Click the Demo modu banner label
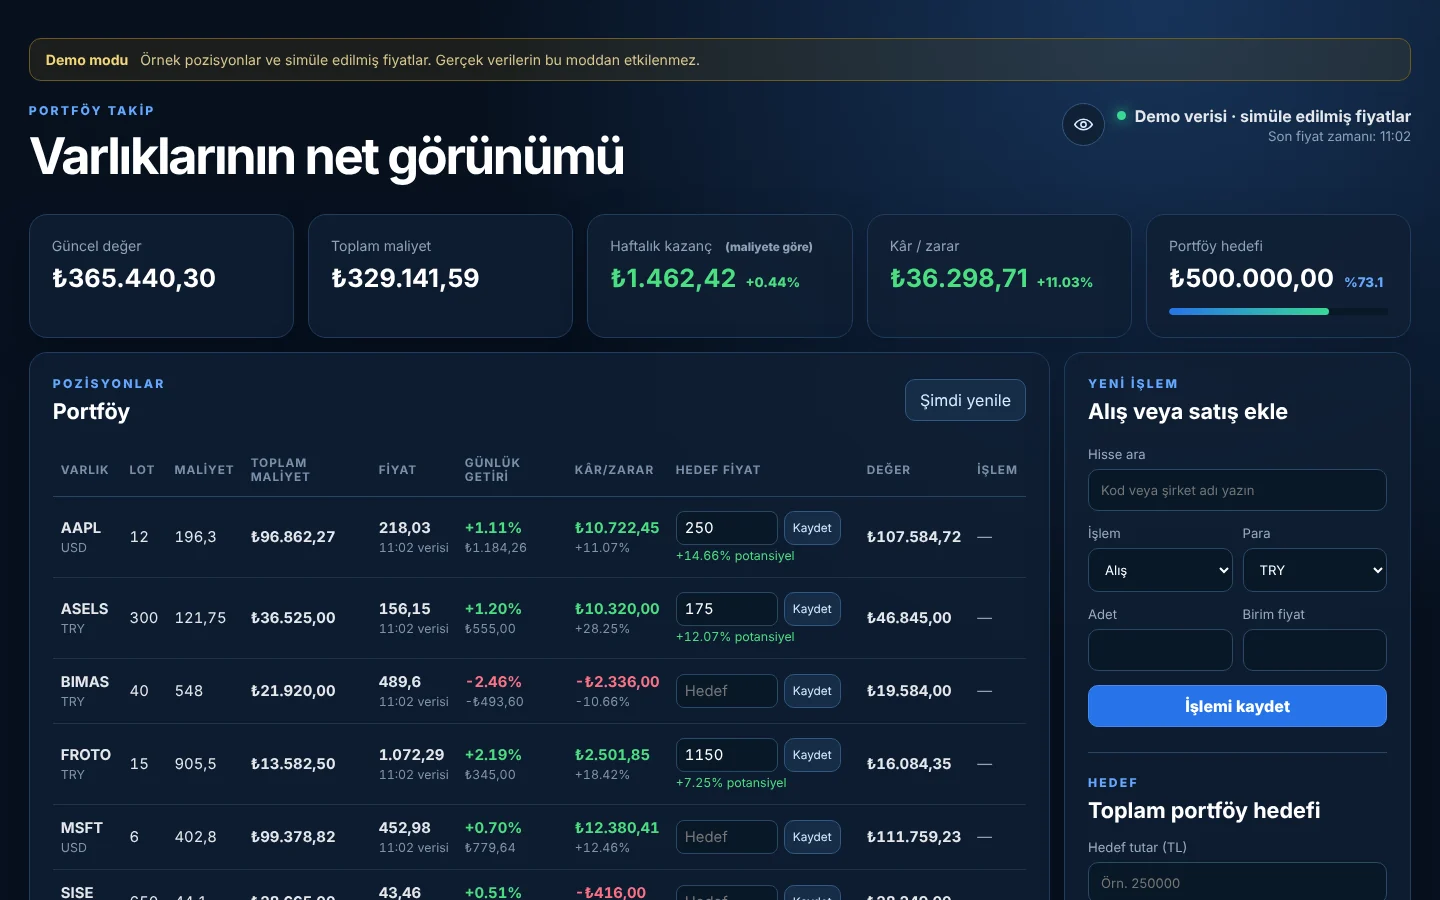This screenshot has height=900, width=1440. [87, 60]
